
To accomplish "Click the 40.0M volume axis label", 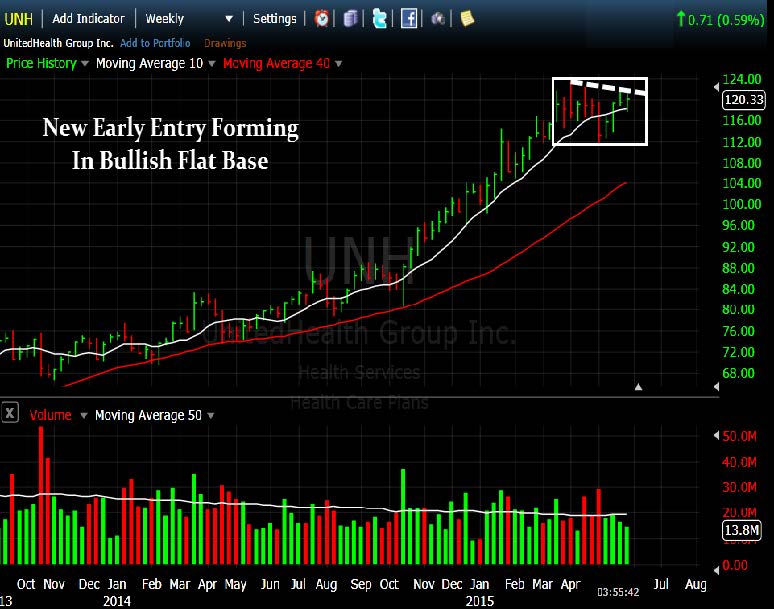I will [739, 462].
